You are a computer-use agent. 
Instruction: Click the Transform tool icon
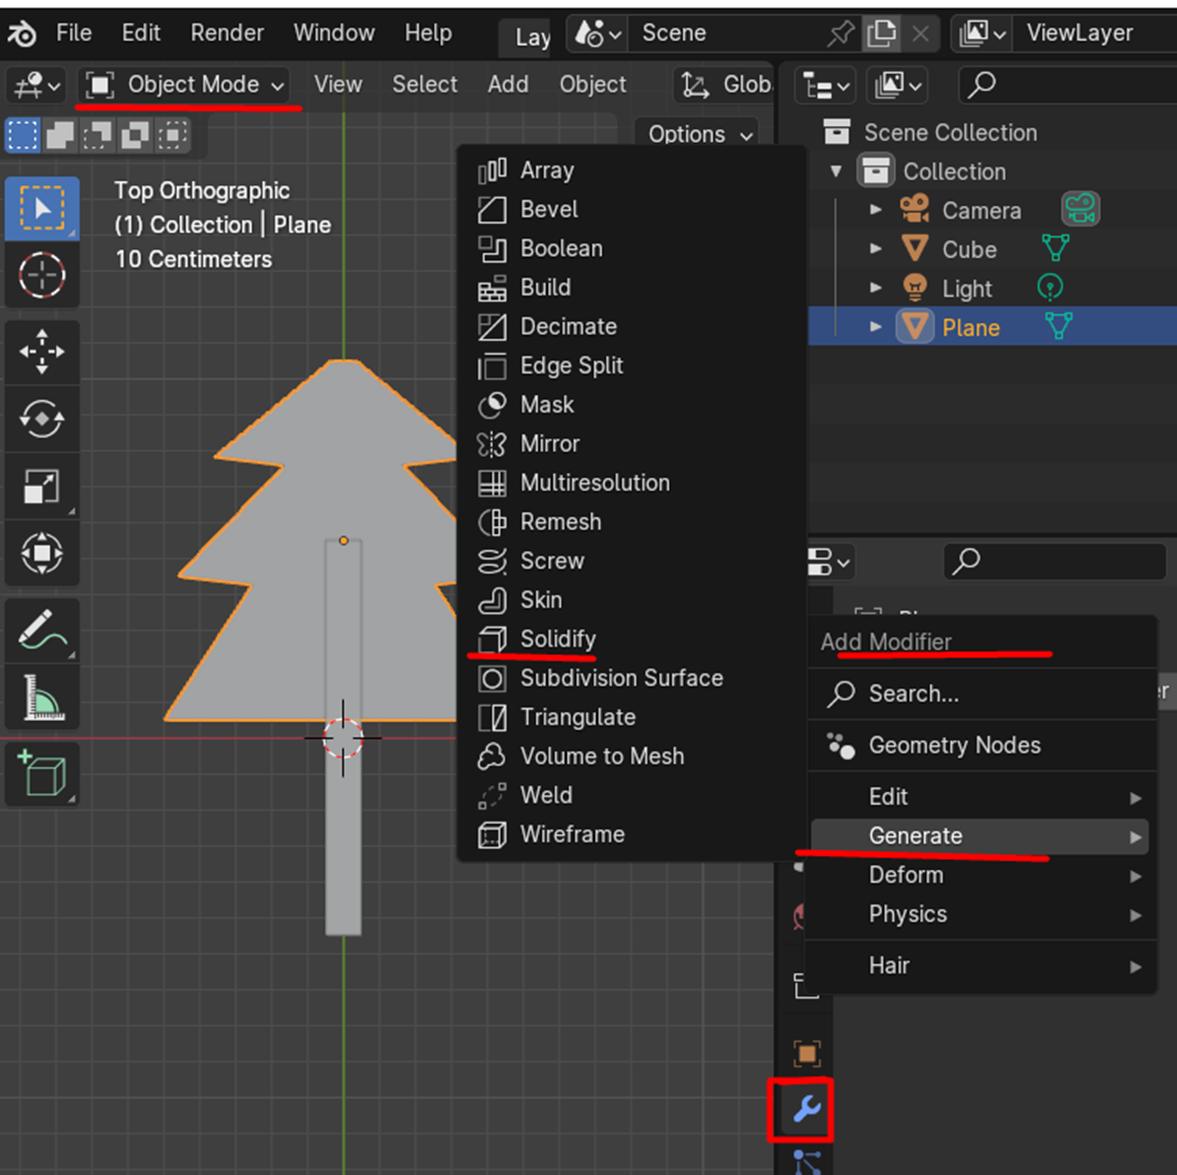click(41, 553)
